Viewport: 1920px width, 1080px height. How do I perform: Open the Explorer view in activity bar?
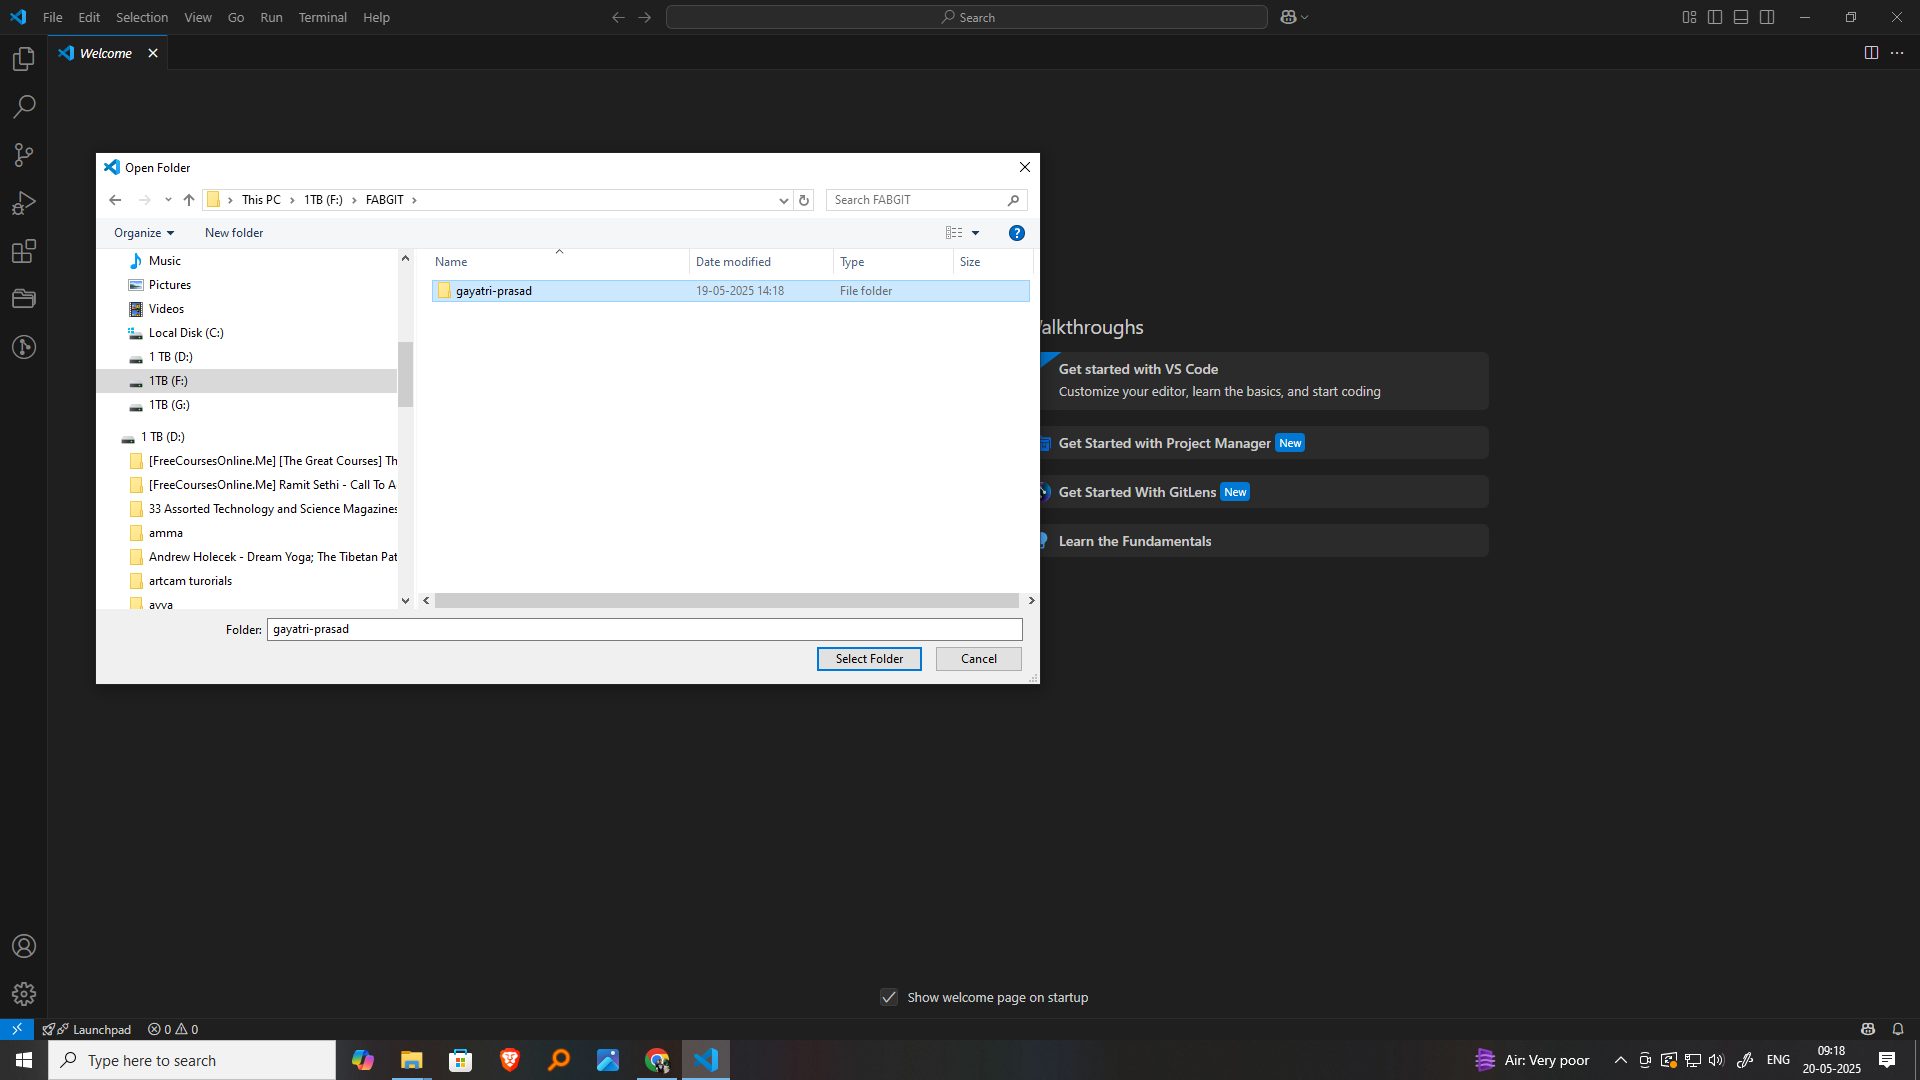[x=24, y=59]
